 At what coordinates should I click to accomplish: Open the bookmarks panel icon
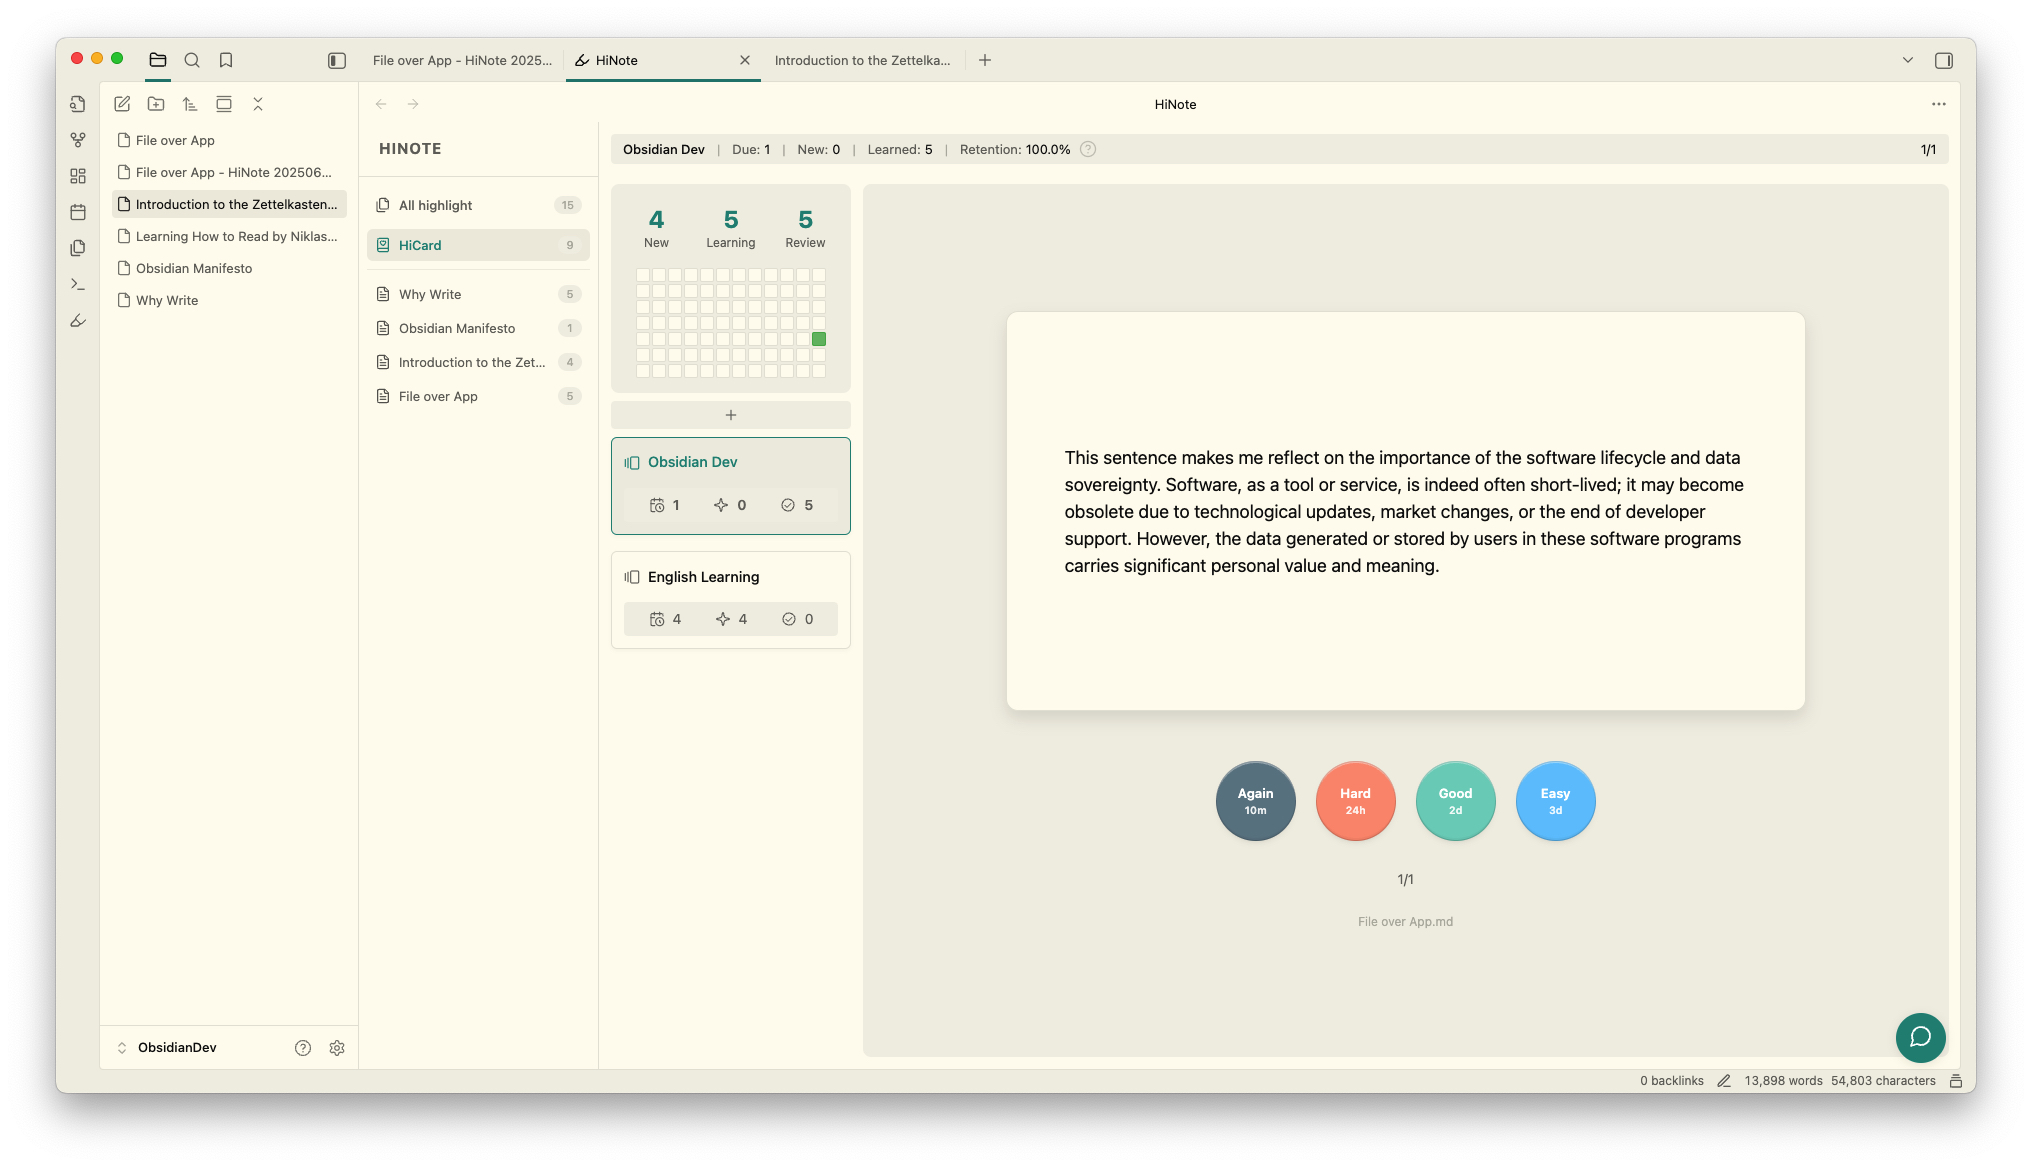tap(226, 60)
